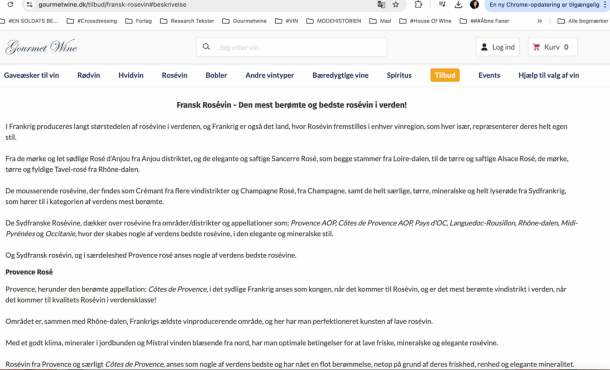
Task: Open the Chrome profile avatar
Action: (x=474, y=5)
